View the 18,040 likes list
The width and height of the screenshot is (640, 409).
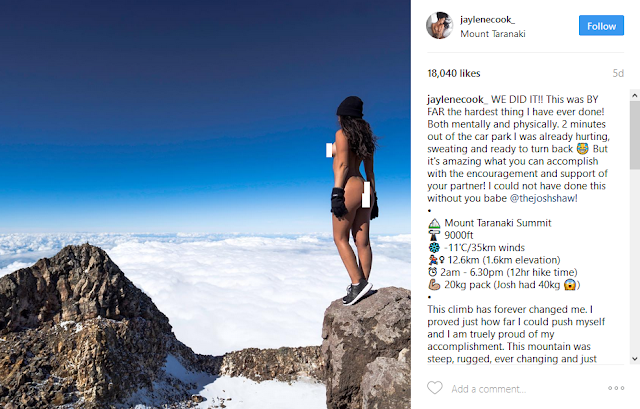(x=454, y=73)
